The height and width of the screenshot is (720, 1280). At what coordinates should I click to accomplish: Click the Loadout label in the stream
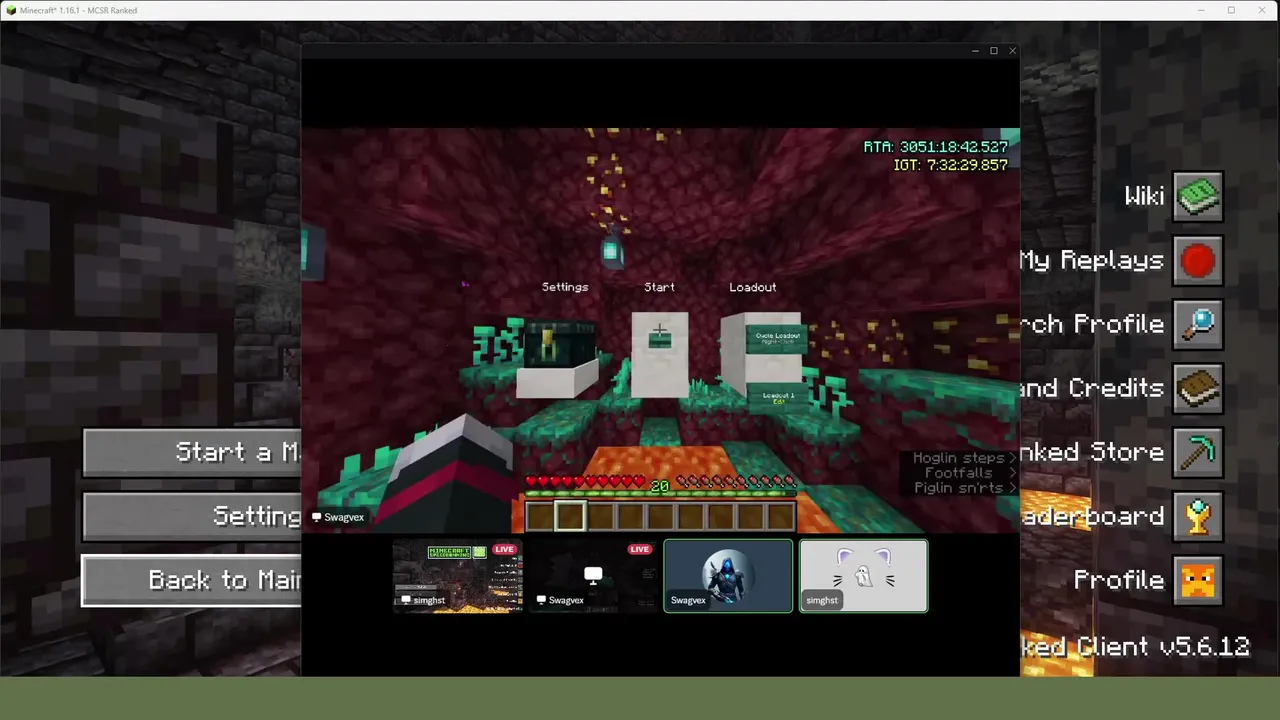pyautogui.click(x=753, y=287)
